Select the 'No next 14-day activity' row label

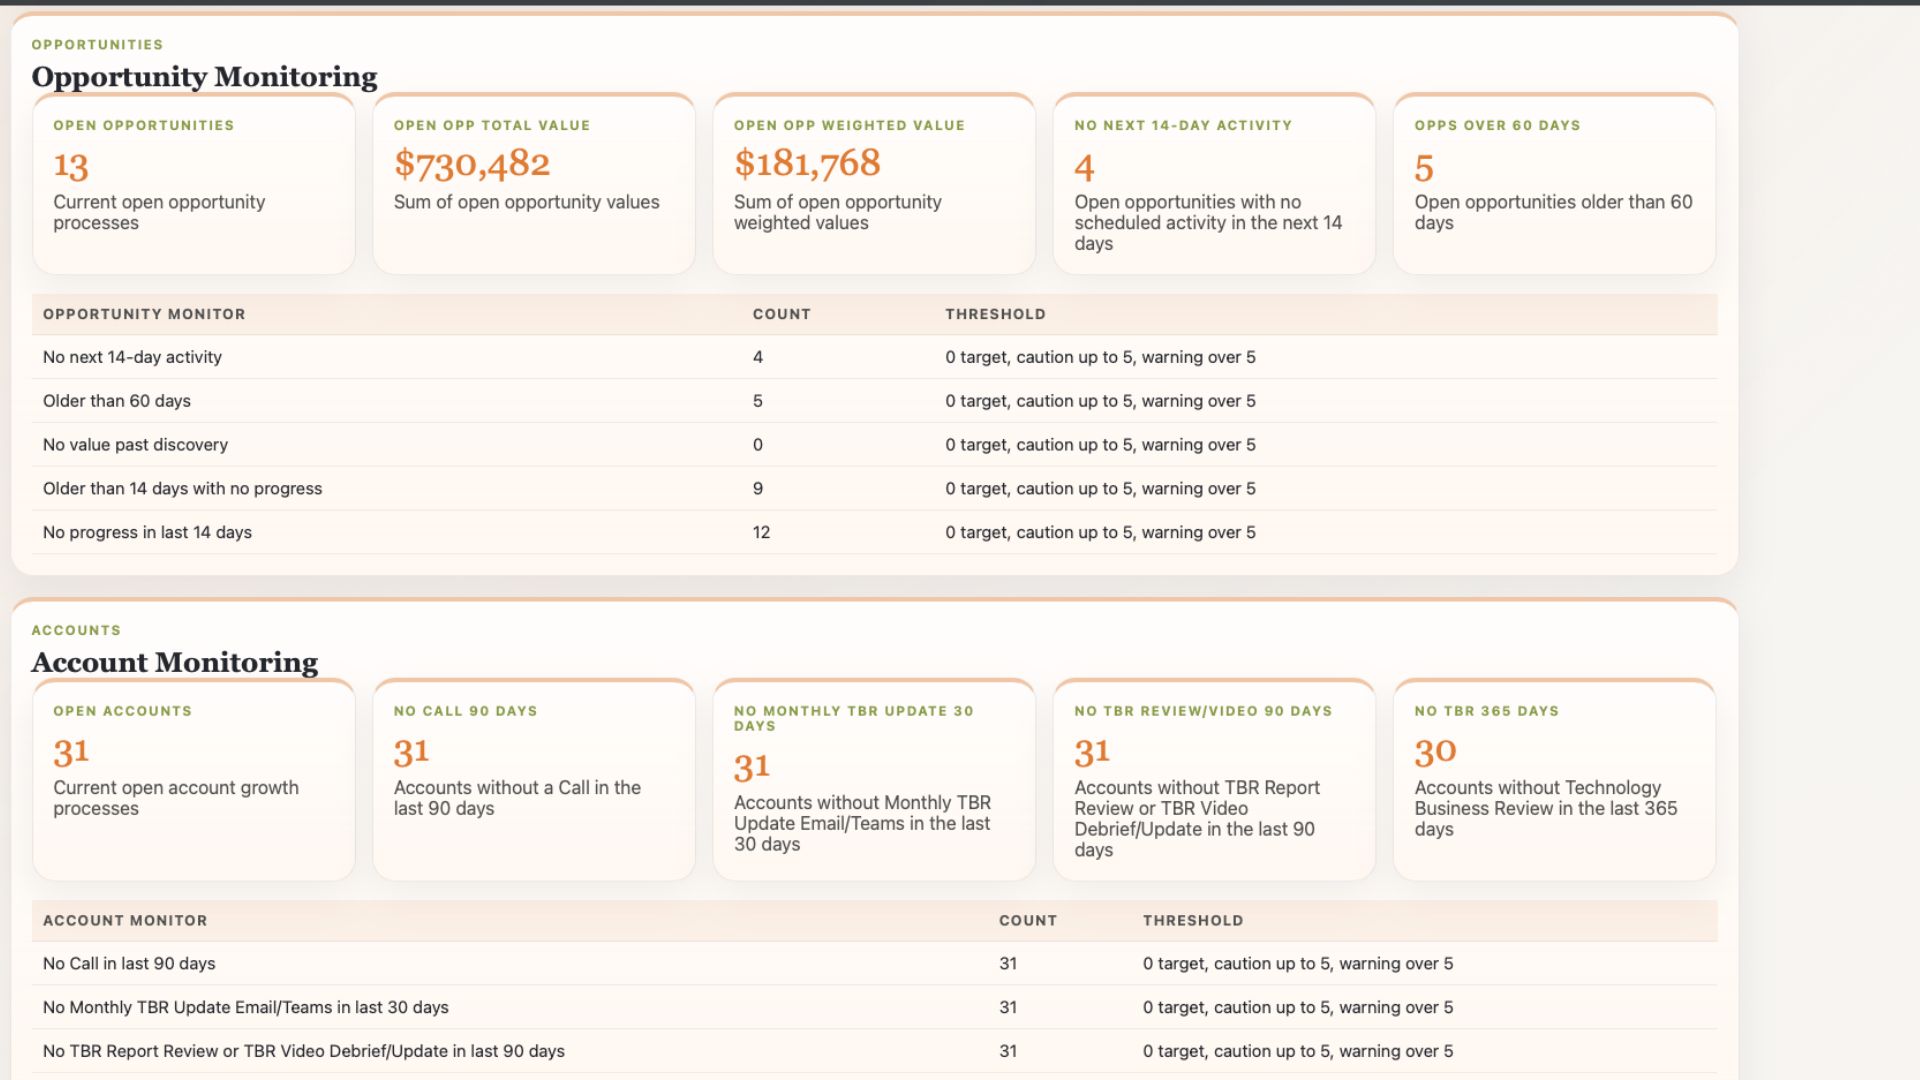point(132,357)
